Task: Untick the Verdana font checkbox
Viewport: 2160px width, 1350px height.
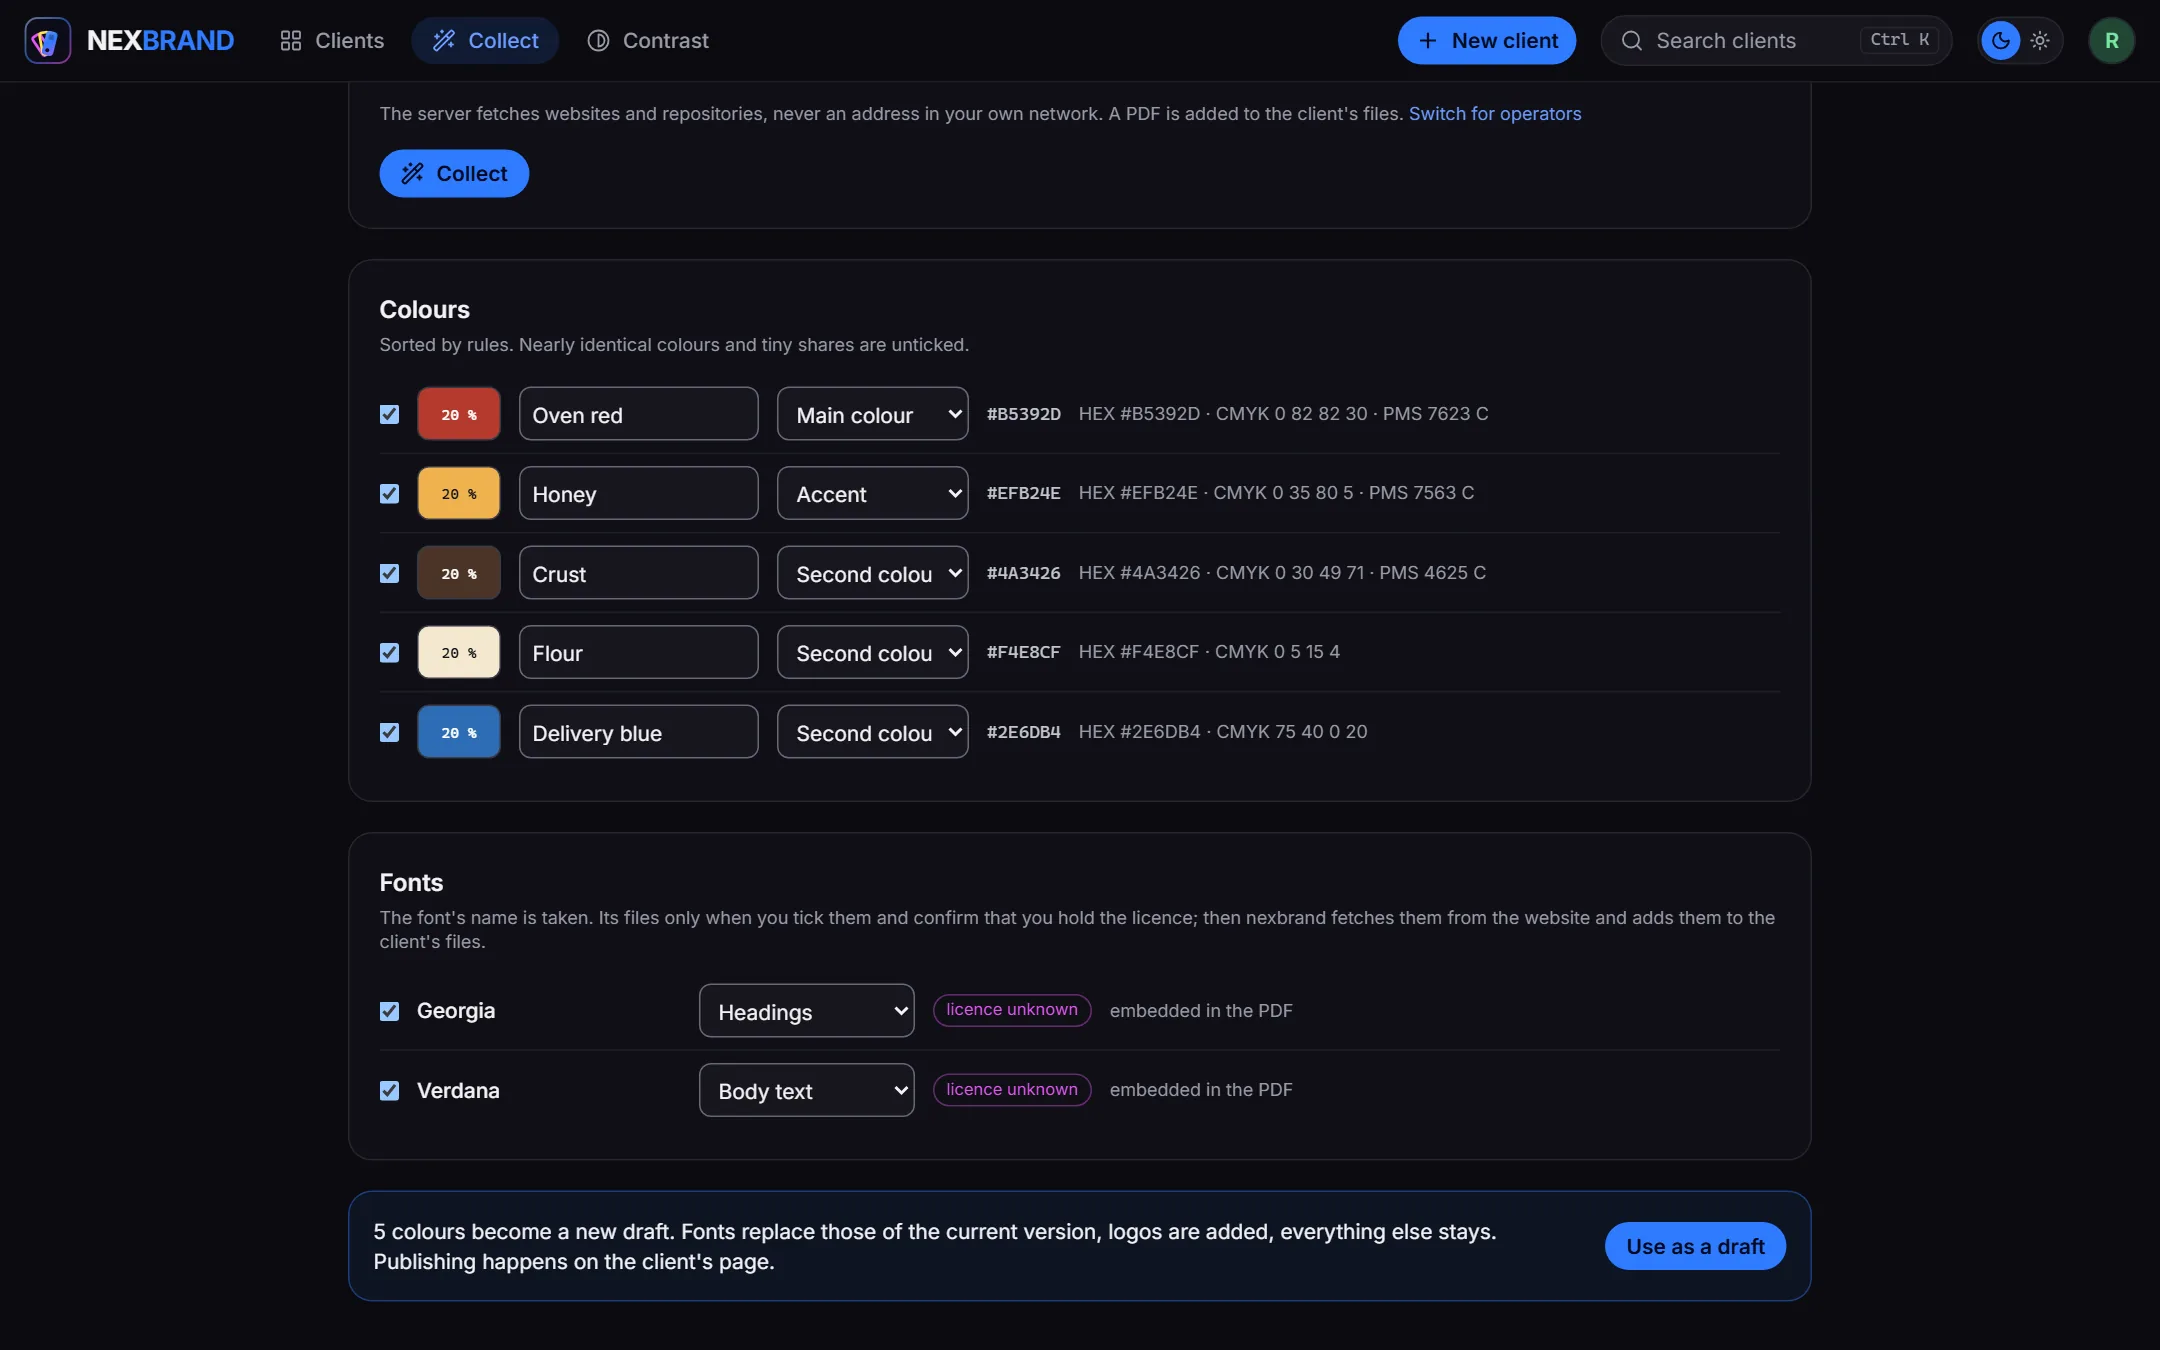Action: pyautogui.click(x=389, y=1090)
